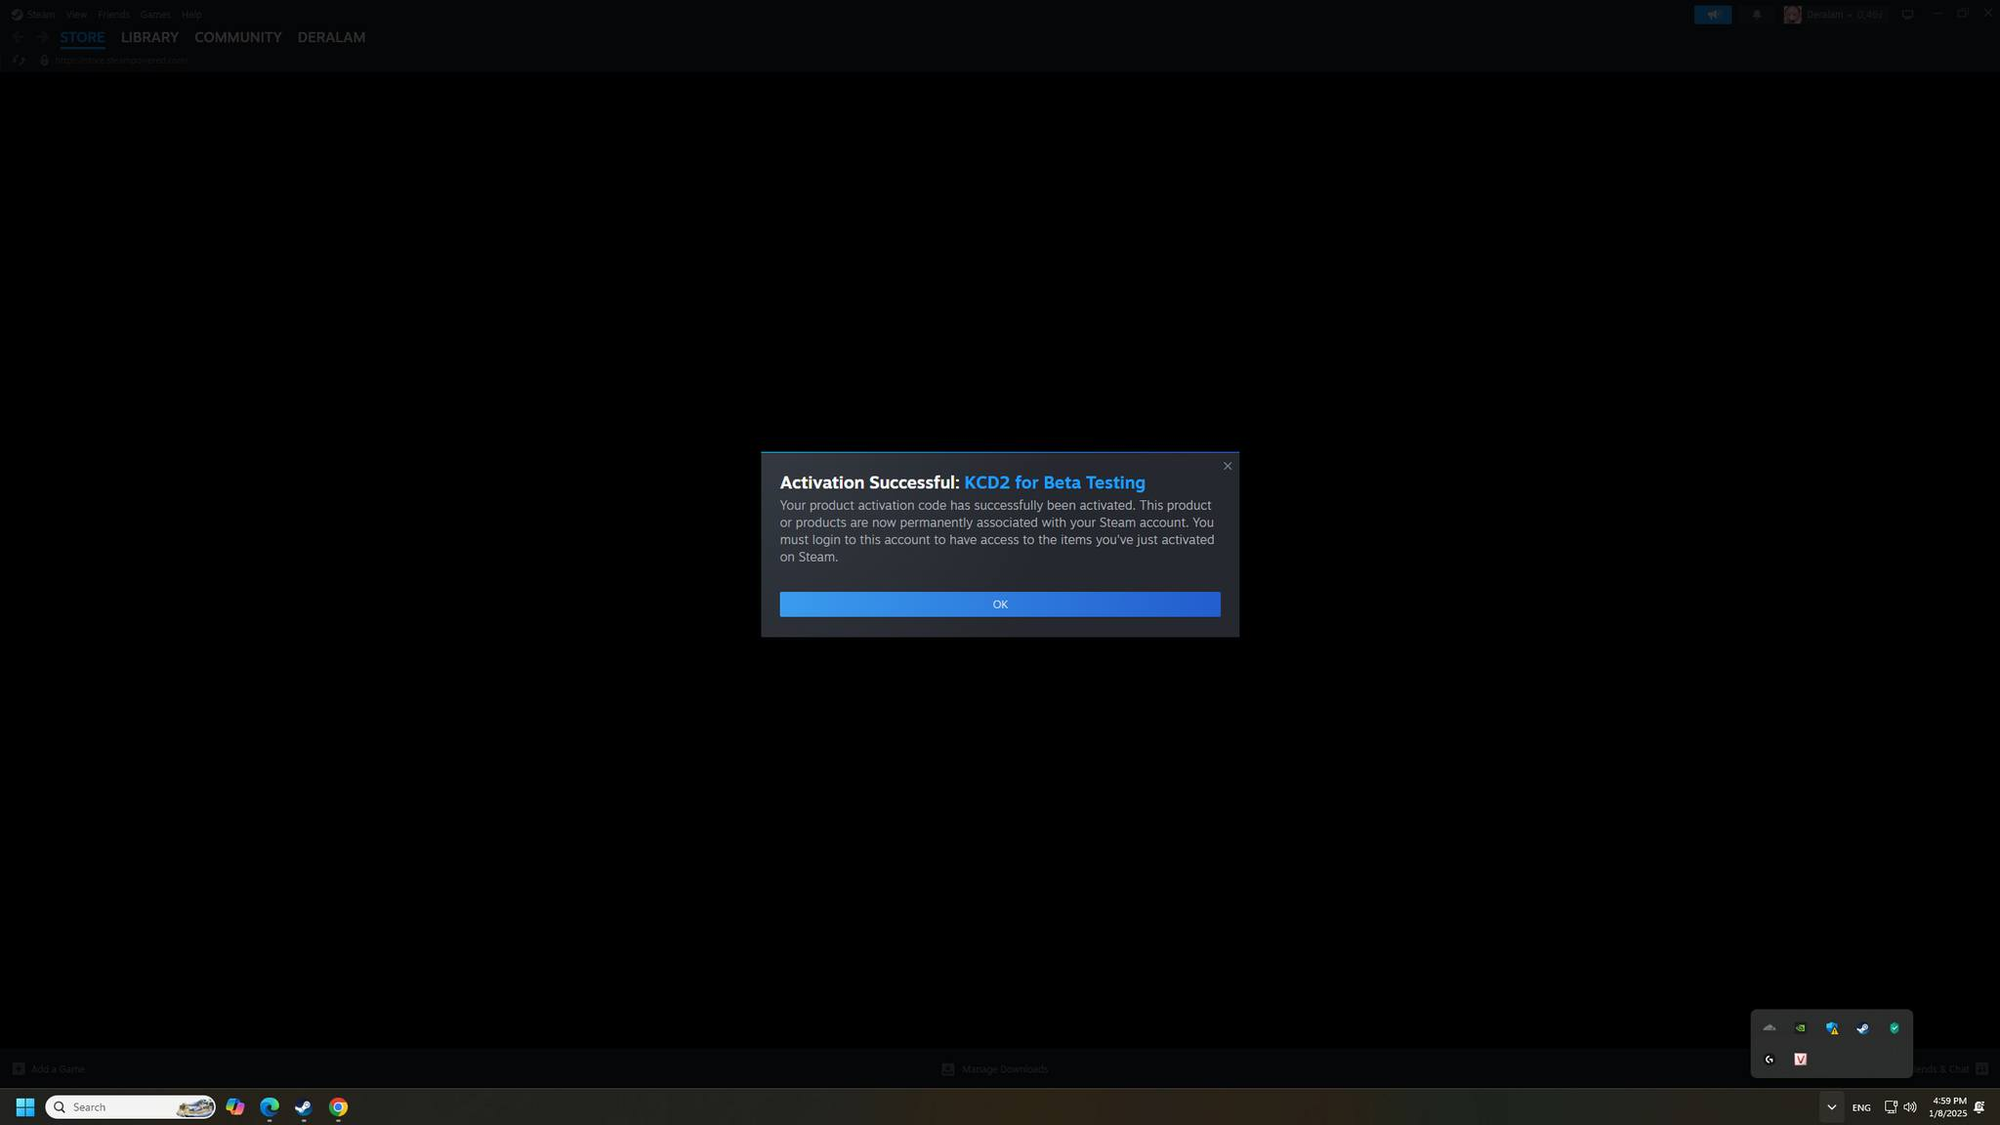This screenshot has height=1125, width=2000.
Task: Open the COMMUNITY tab
Action: 237,37
